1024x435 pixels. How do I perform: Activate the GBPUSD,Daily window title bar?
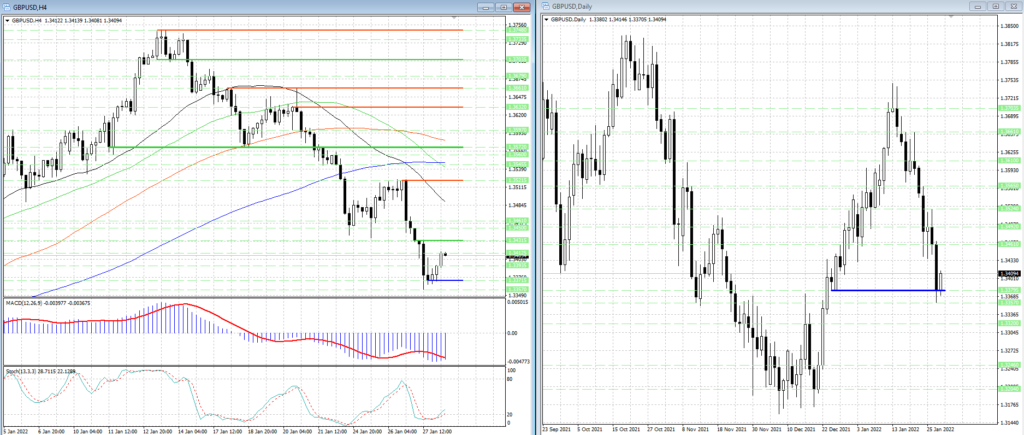pos(750,6)
